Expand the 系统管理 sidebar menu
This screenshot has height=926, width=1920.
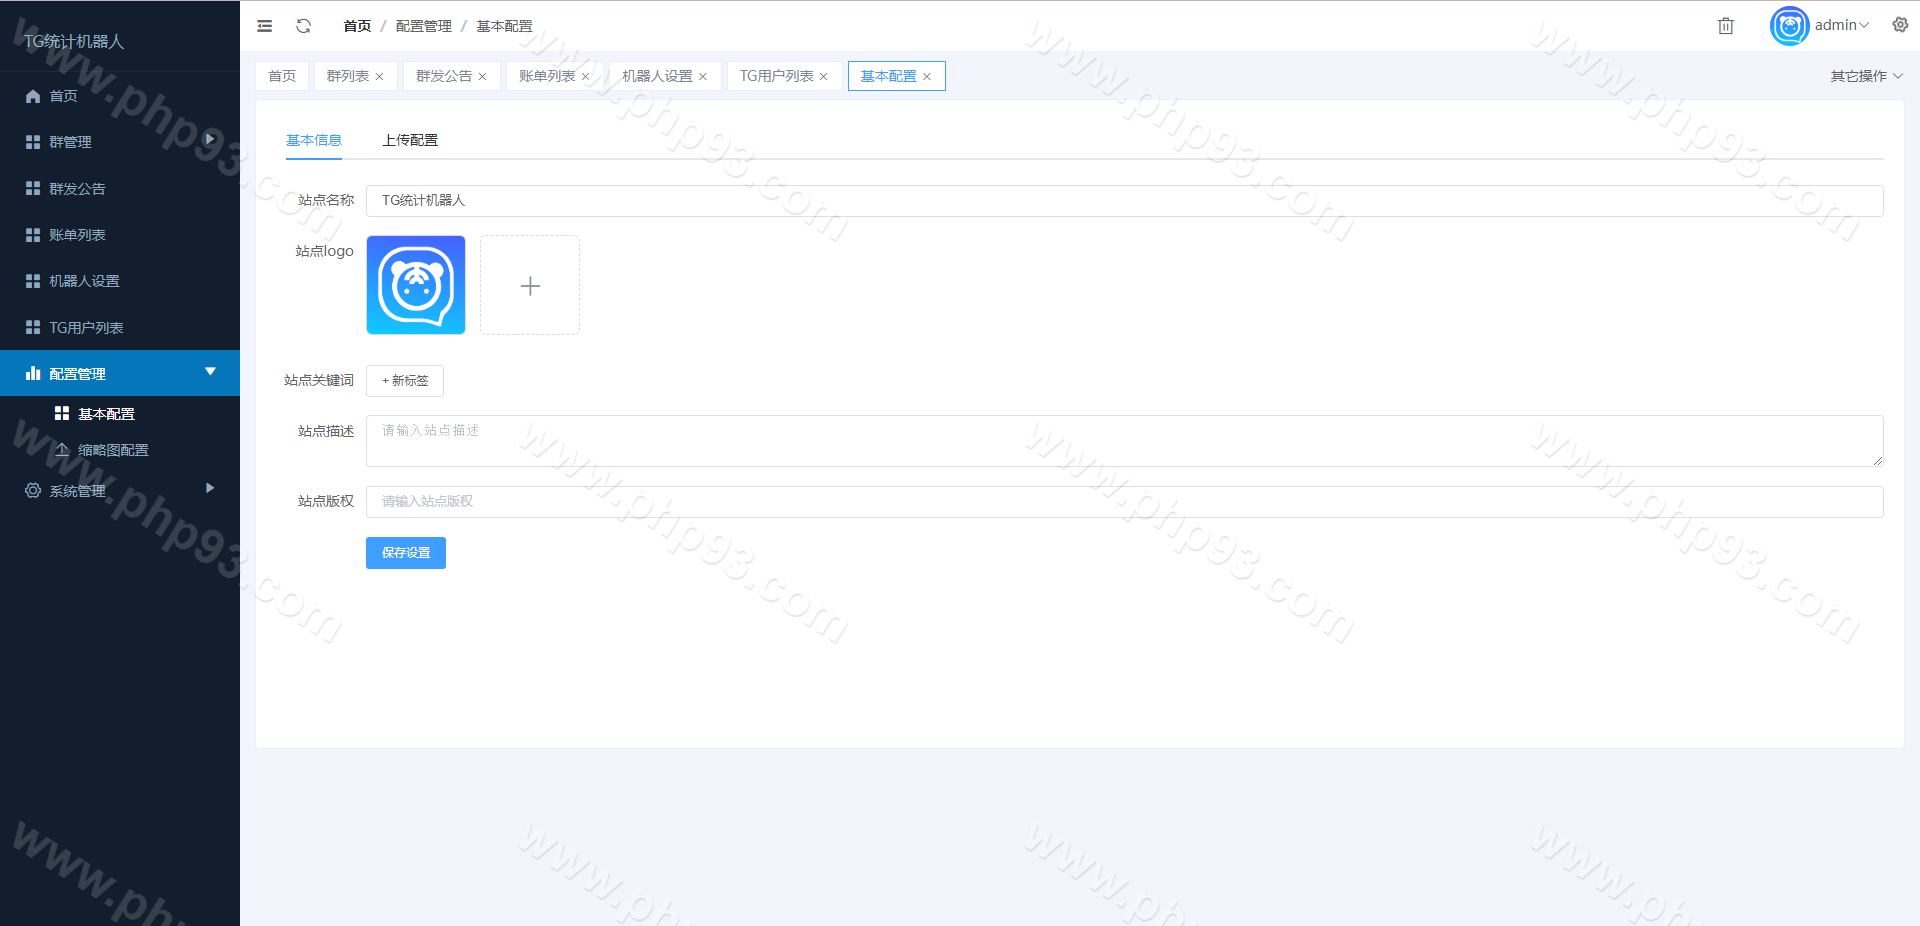120,490
